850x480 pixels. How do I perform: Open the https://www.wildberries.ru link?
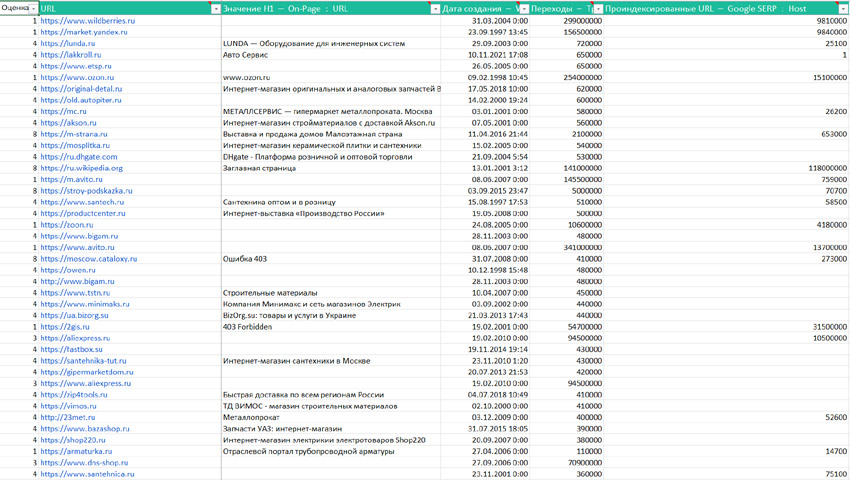88,21
